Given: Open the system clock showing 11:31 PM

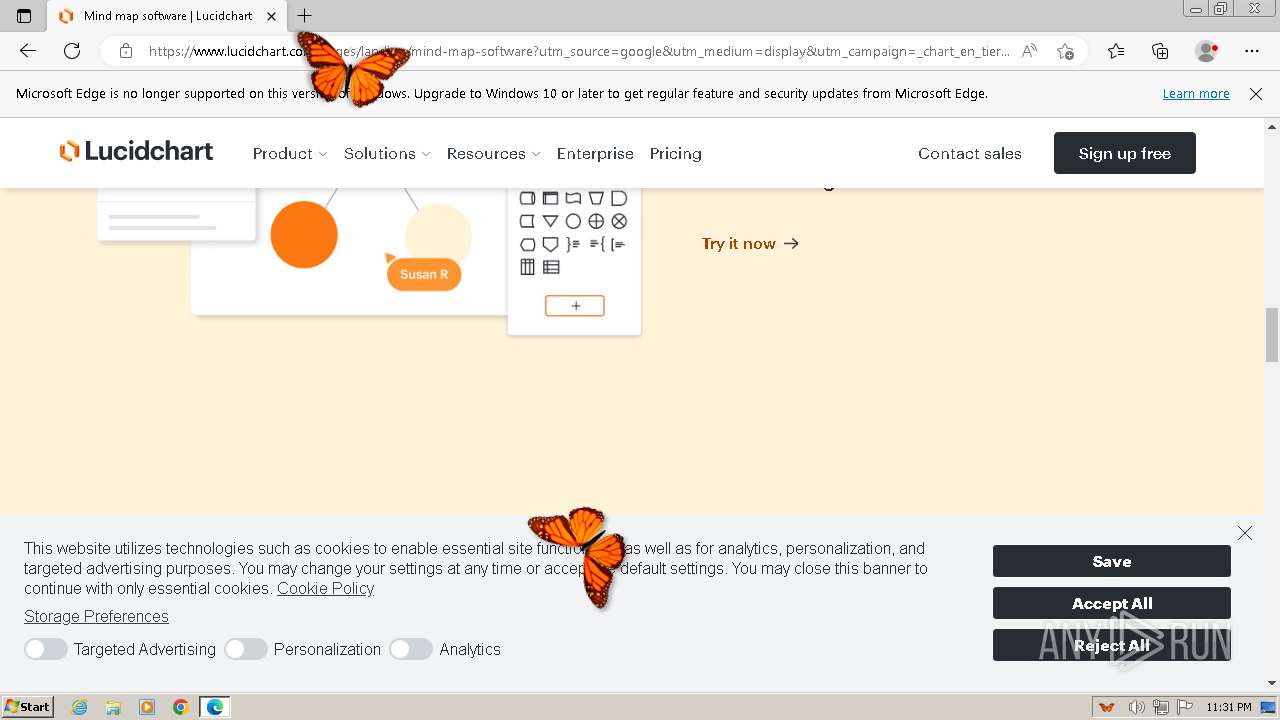Looking at the screenshot, I should [1229, 707].
